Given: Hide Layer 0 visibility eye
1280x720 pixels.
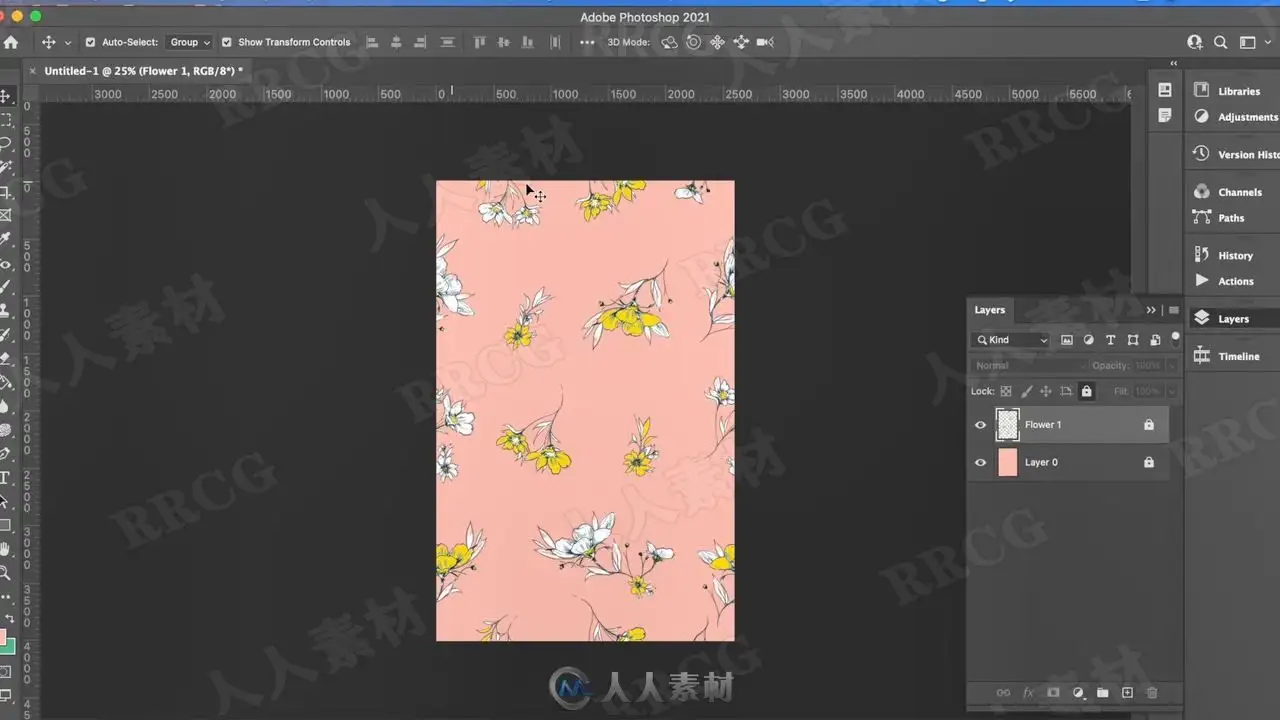Looking at the screenshot, I should [980, 462].
